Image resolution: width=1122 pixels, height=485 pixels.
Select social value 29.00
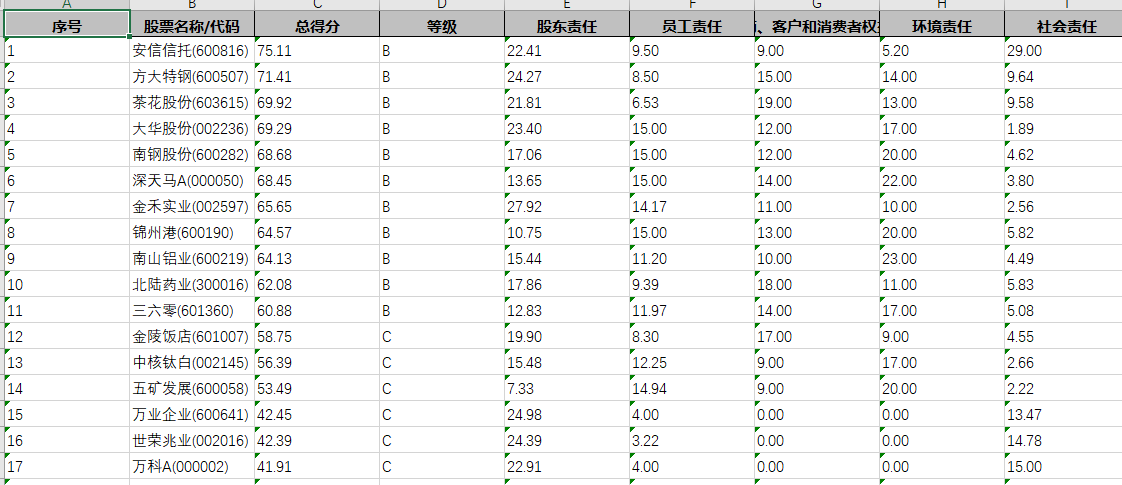[x=1063, y=50]
